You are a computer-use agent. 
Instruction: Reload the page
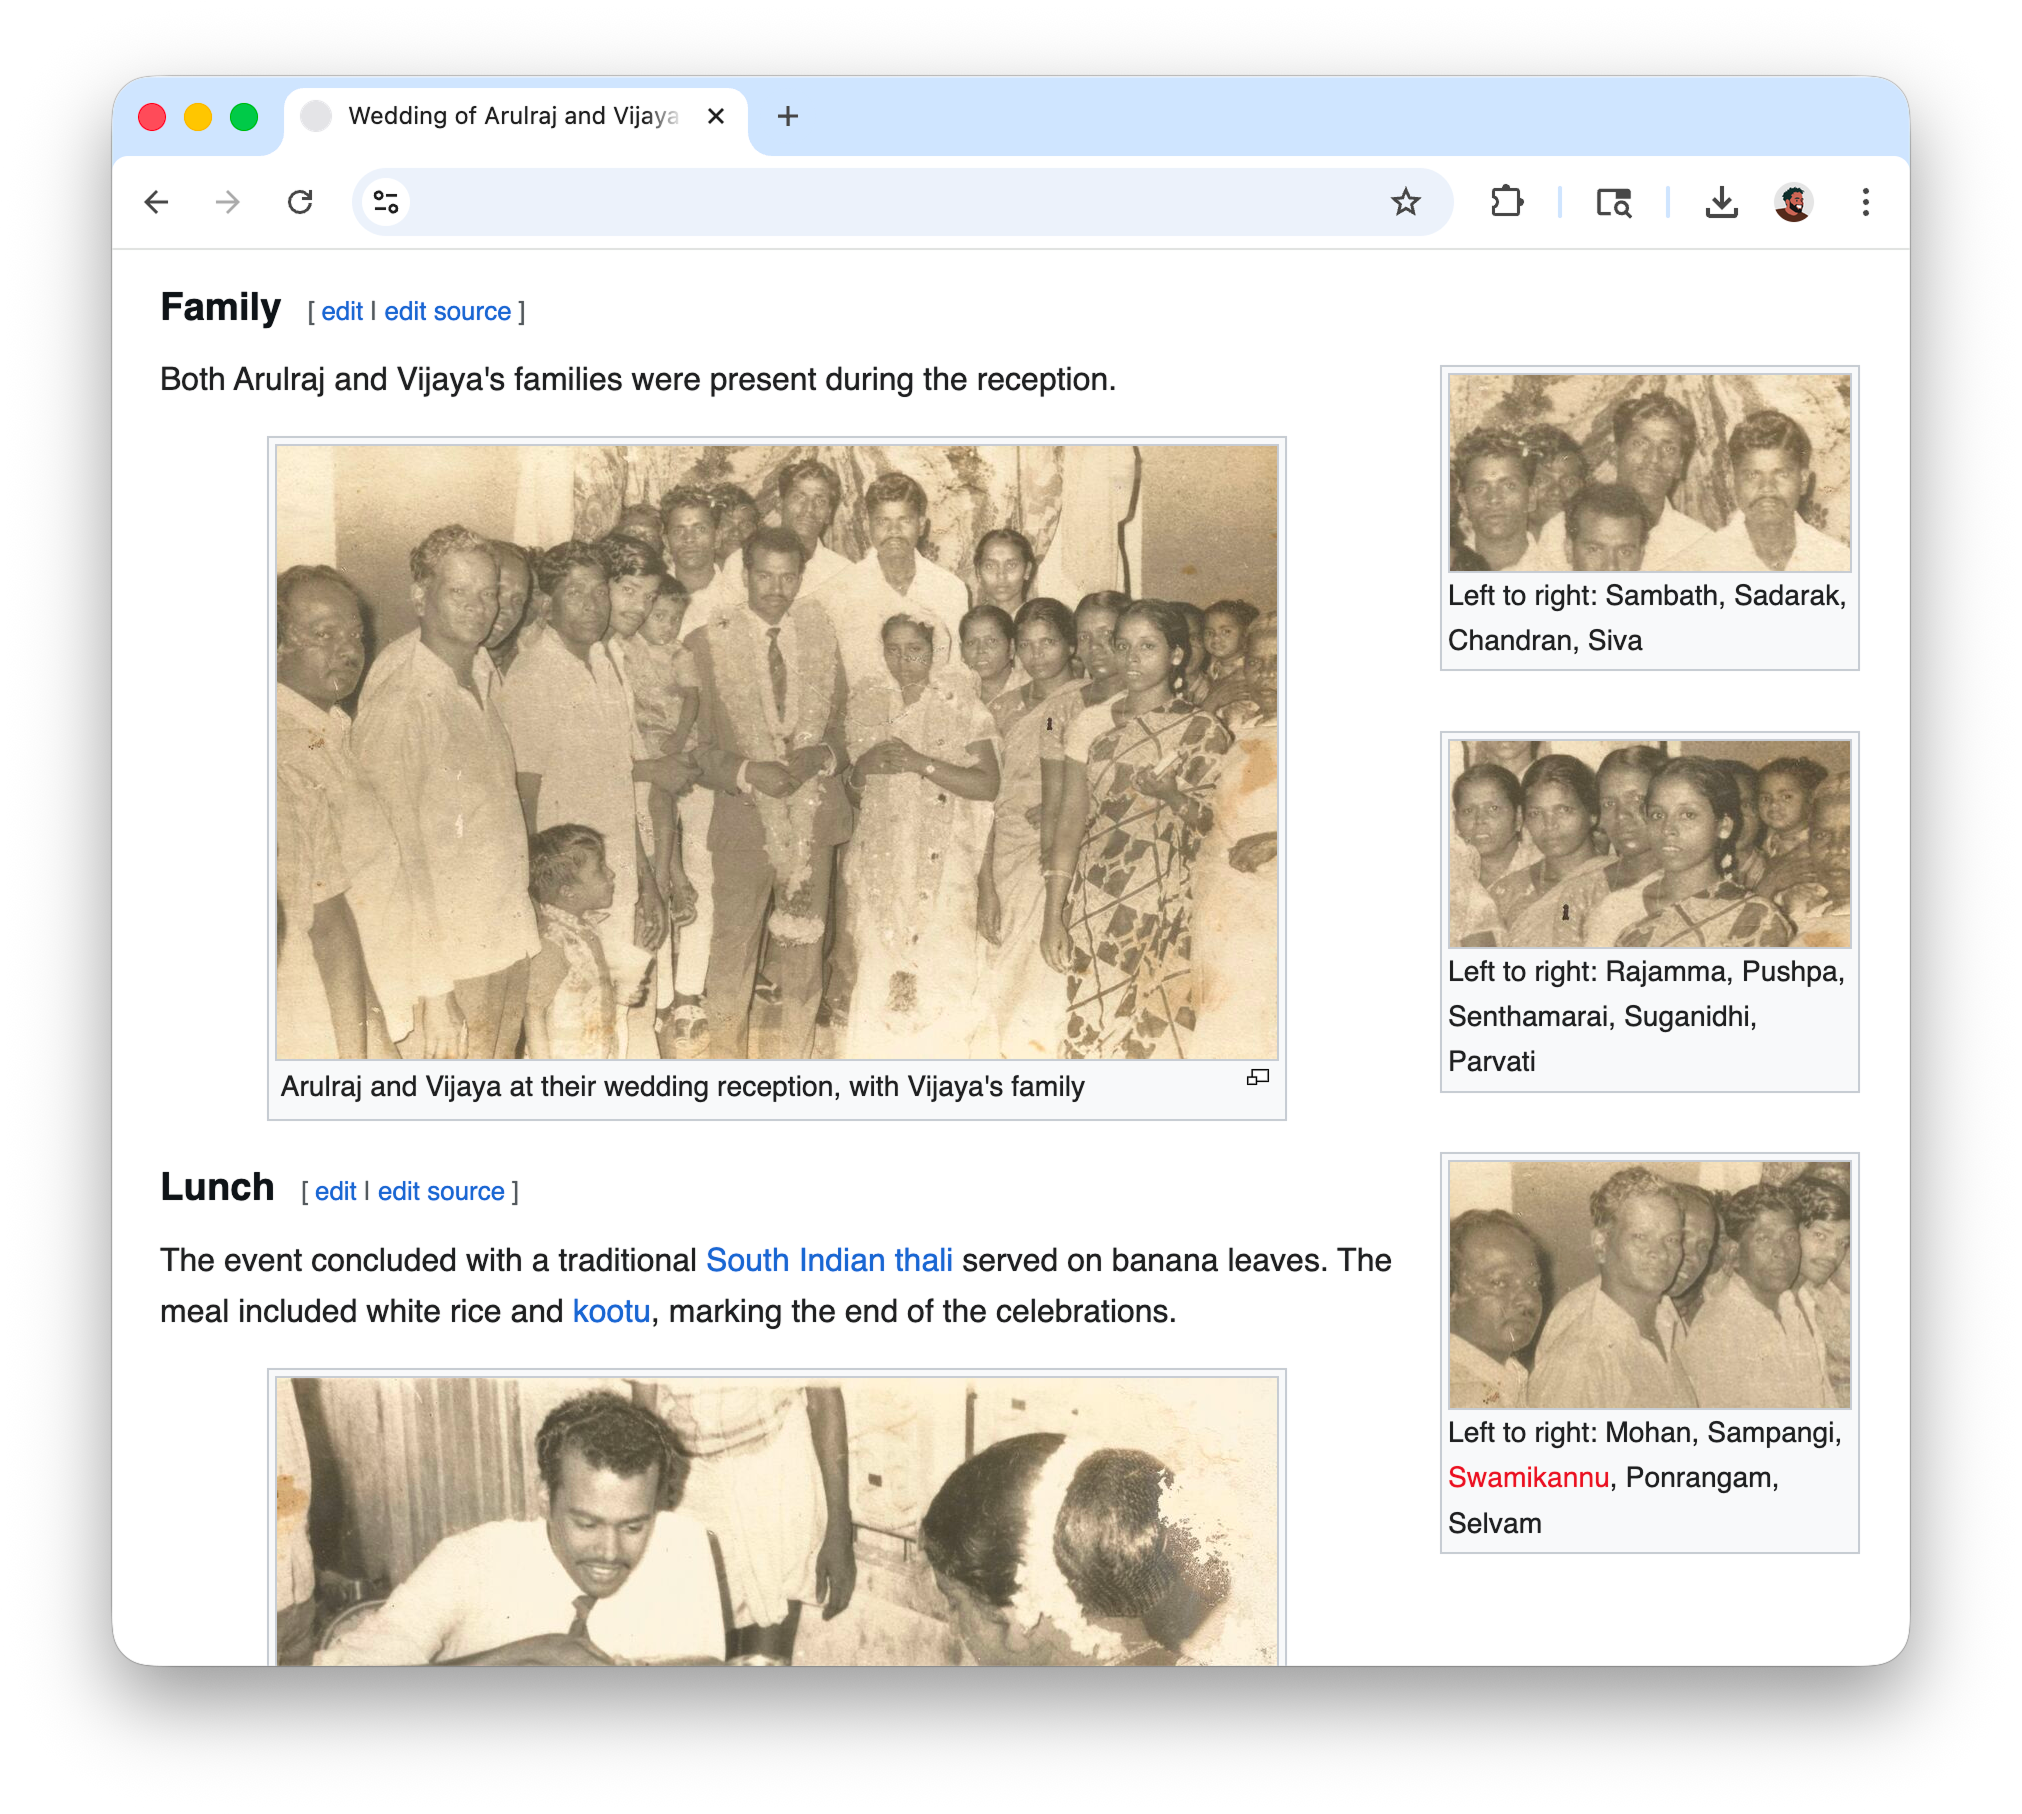click(300, 203)
